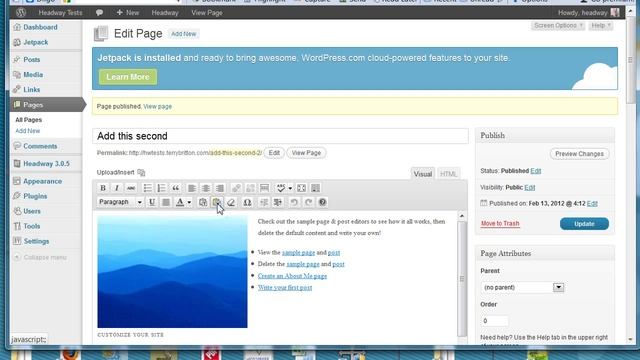This screenshot has width=640, height=360.
Task: Click the paste from Word icon
Action: coord(217,202)
